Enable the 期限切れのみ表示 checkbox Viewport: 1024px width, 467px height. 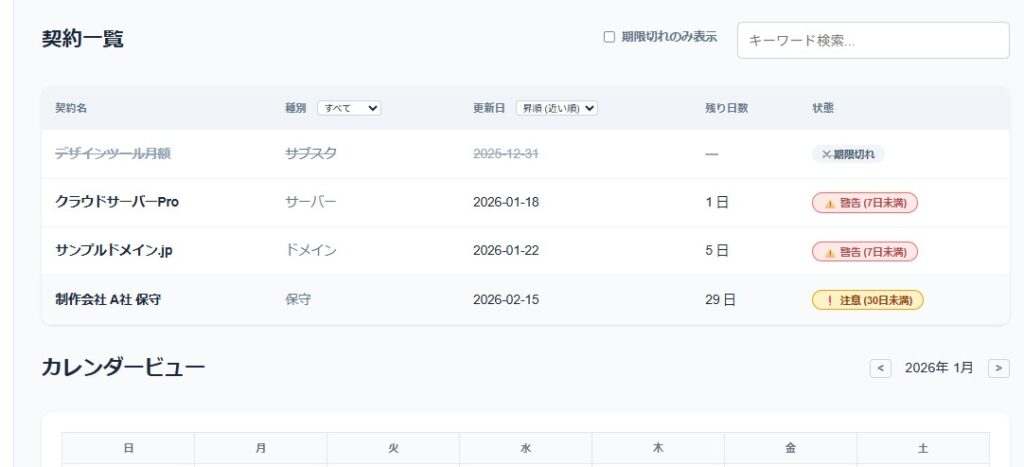point(609,37)
